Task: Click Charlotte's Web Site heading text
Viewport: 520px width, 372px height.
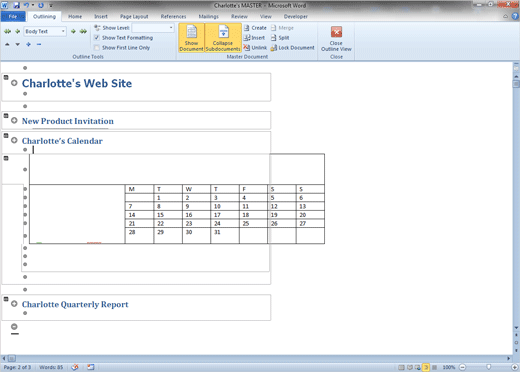Action: [77, 83]
